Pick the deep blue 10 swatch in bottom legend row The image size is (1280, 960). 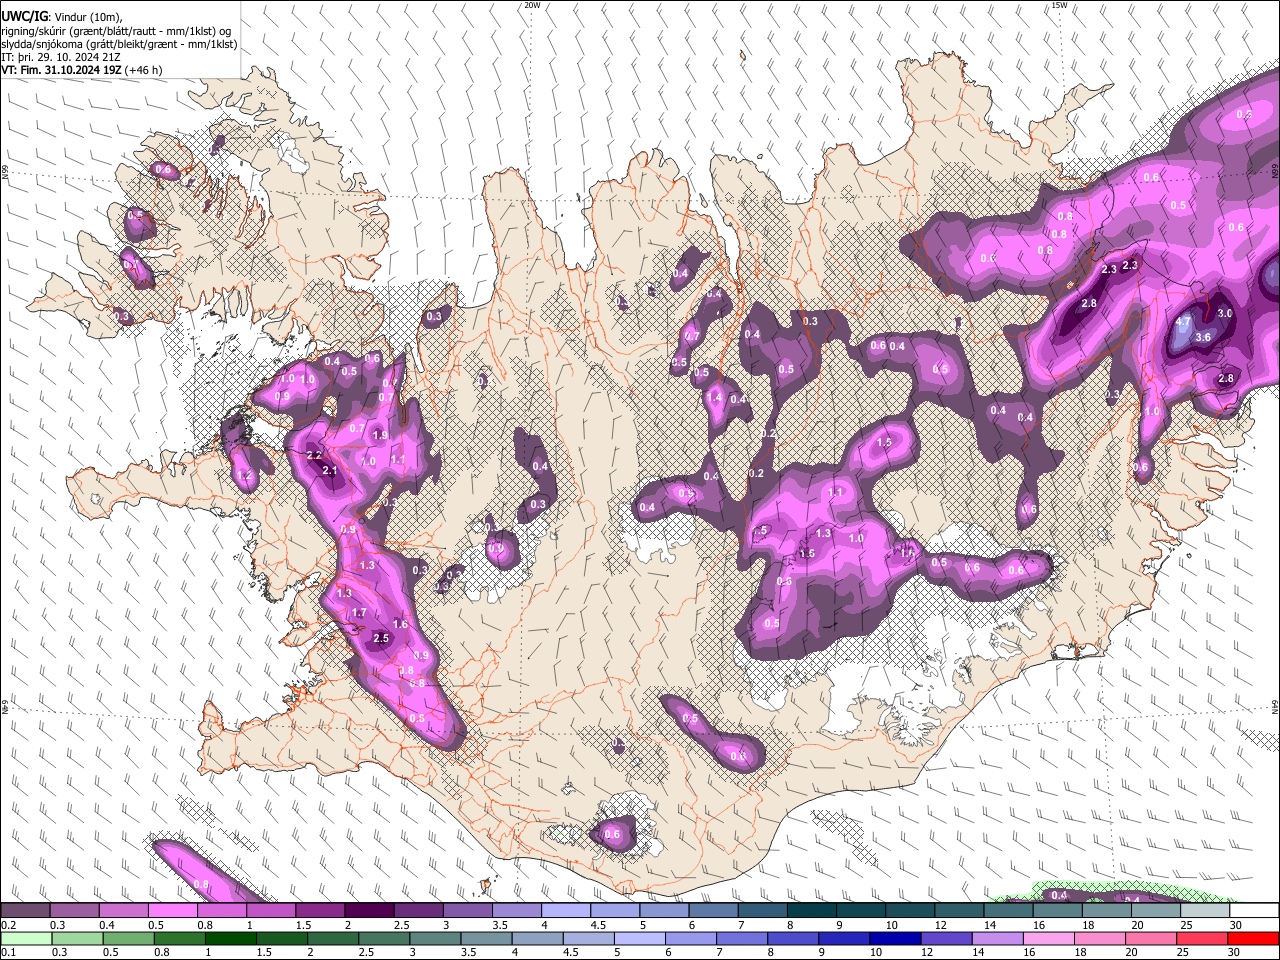tap(896, 938)
